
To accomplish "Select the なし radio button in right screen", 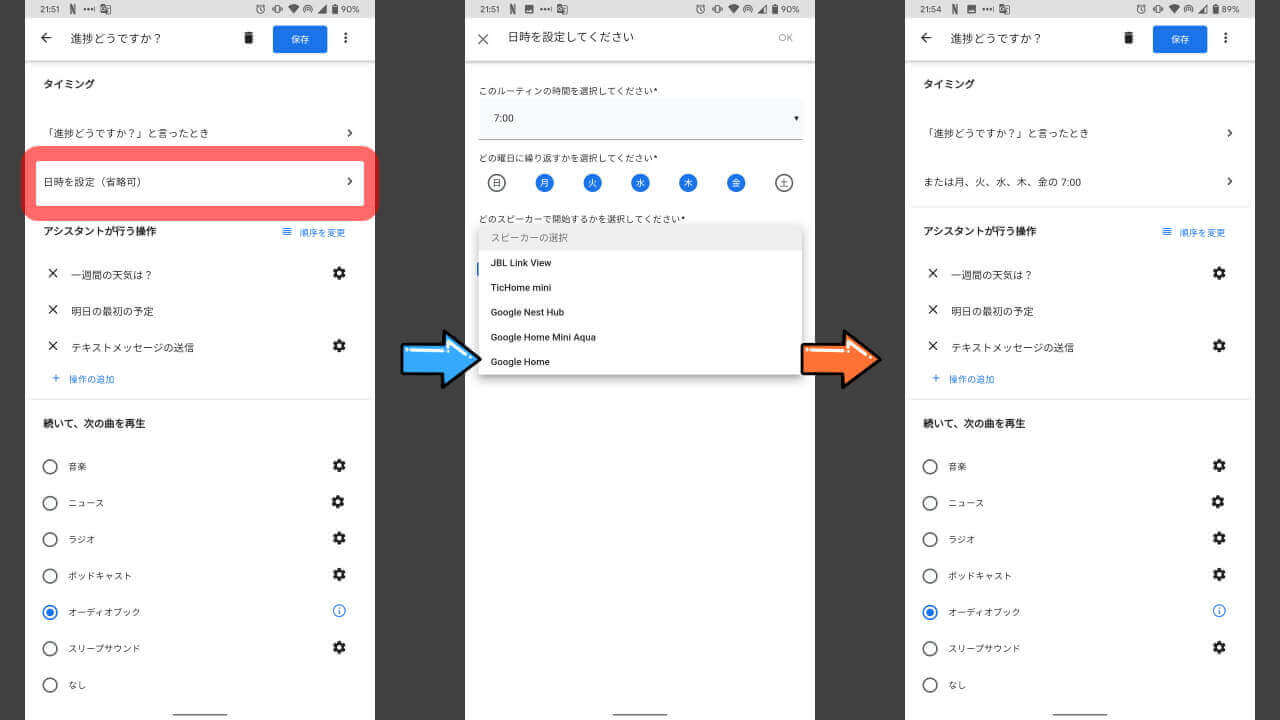I will (x=930, y=685).
